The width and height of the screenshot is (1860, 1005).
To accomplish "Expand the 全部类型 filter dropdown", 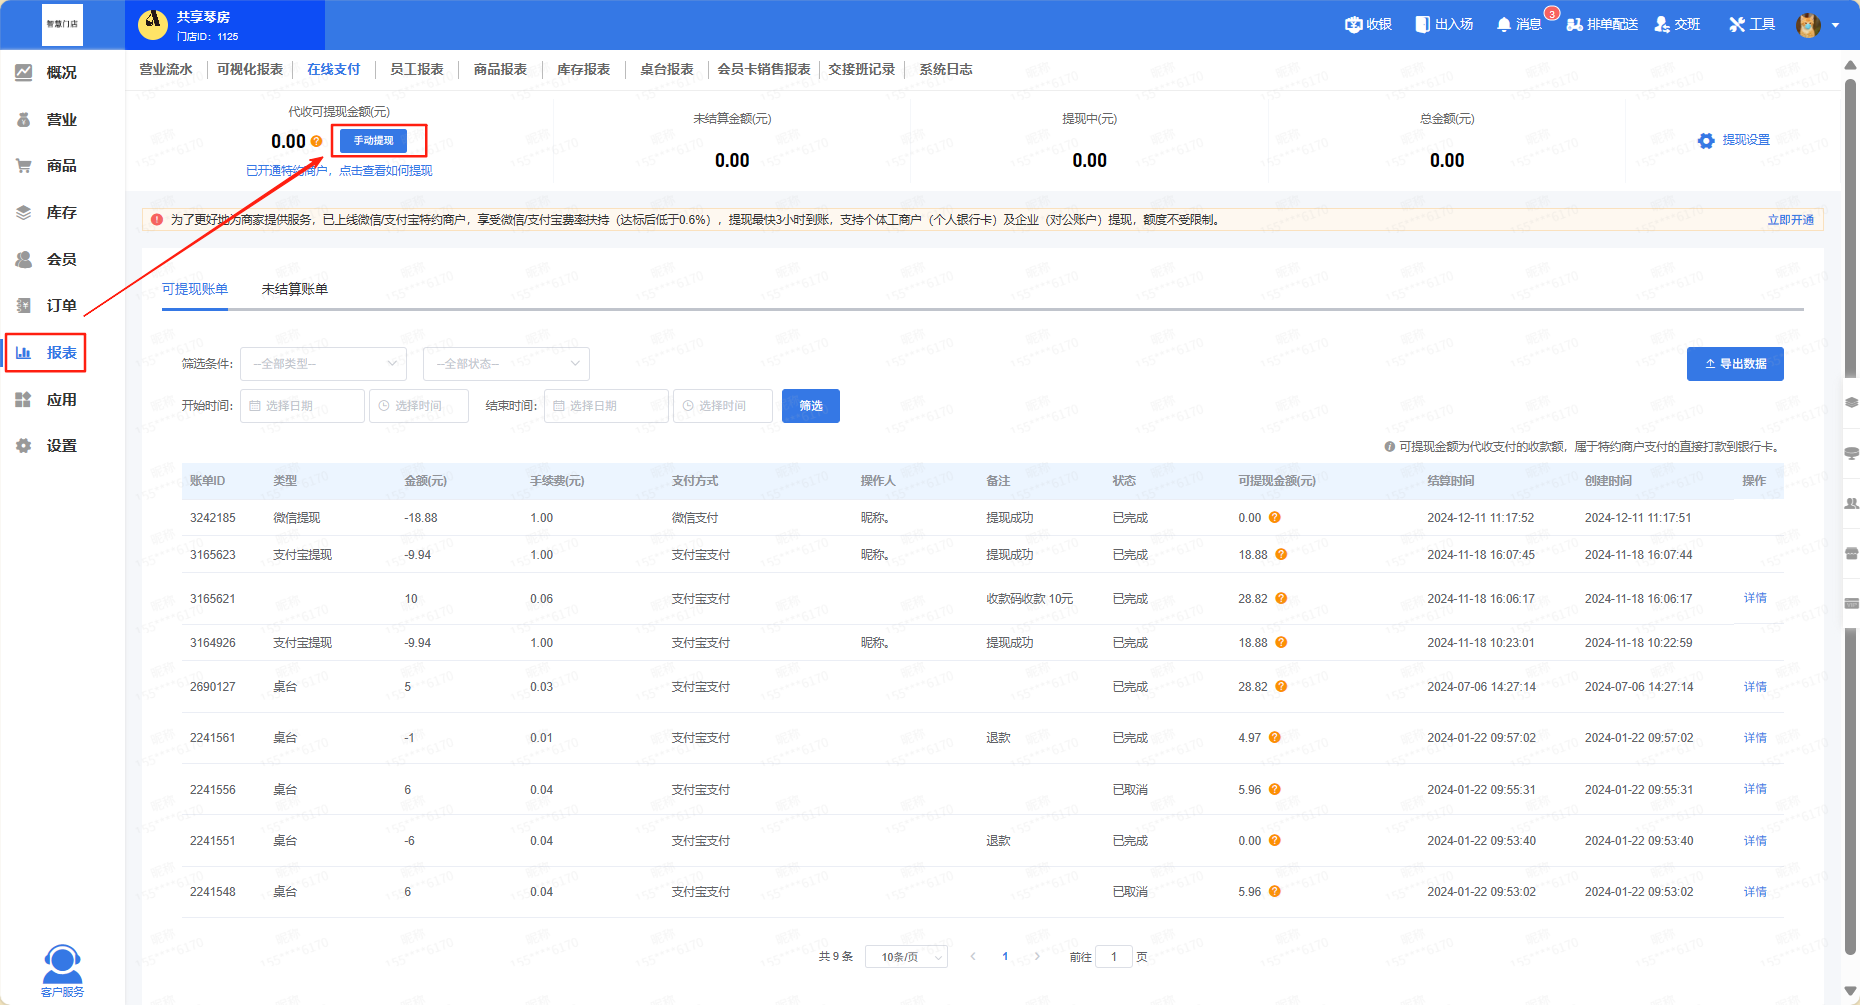I will pos(324,364).
